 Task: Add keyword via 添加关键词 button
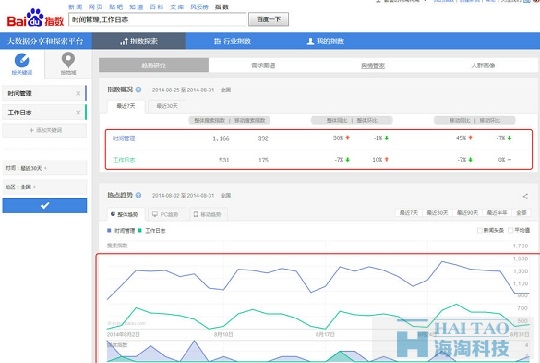click(45, 130)
